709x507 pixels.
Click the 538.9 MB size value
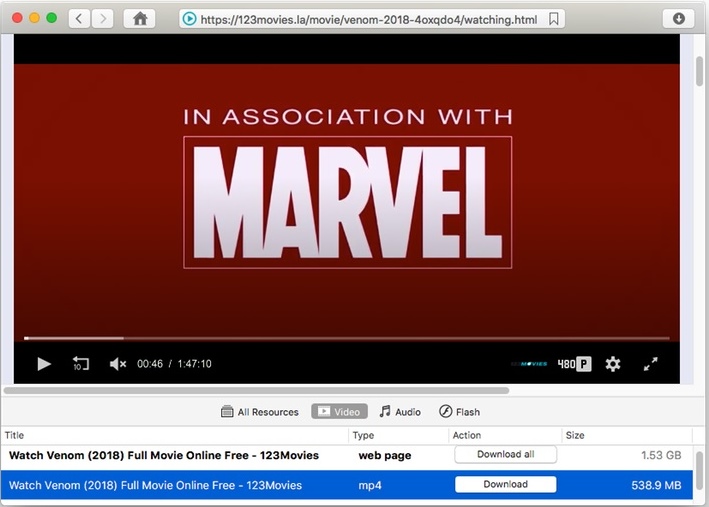656,485
